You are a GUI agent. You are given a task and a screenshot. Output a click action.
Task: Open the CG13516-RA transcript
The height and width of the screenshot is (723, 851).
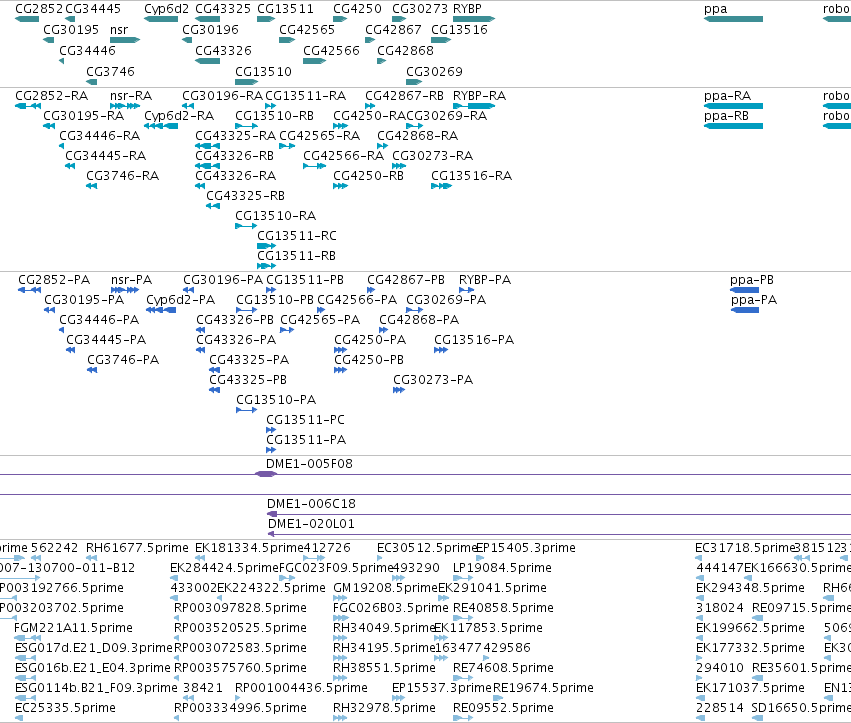click(x=441, y=186)
